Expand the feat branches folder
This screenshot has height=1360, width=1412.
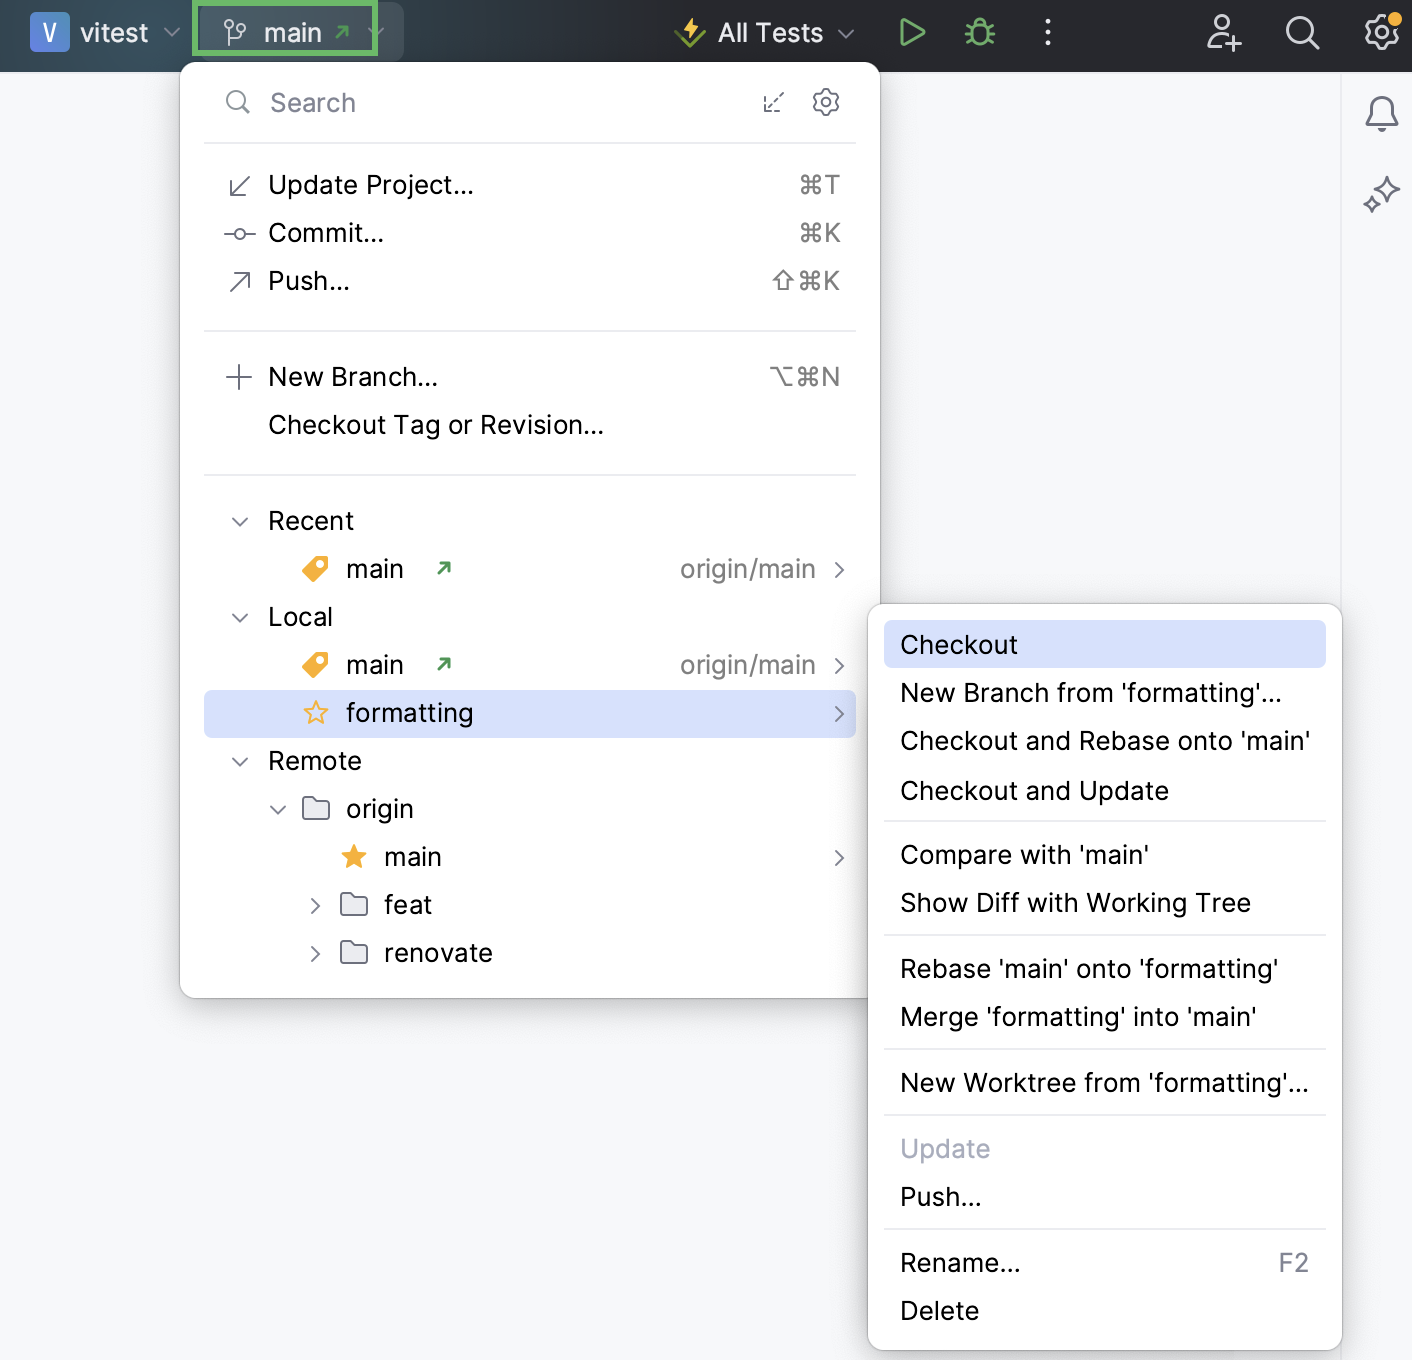(x=315, y=905)
